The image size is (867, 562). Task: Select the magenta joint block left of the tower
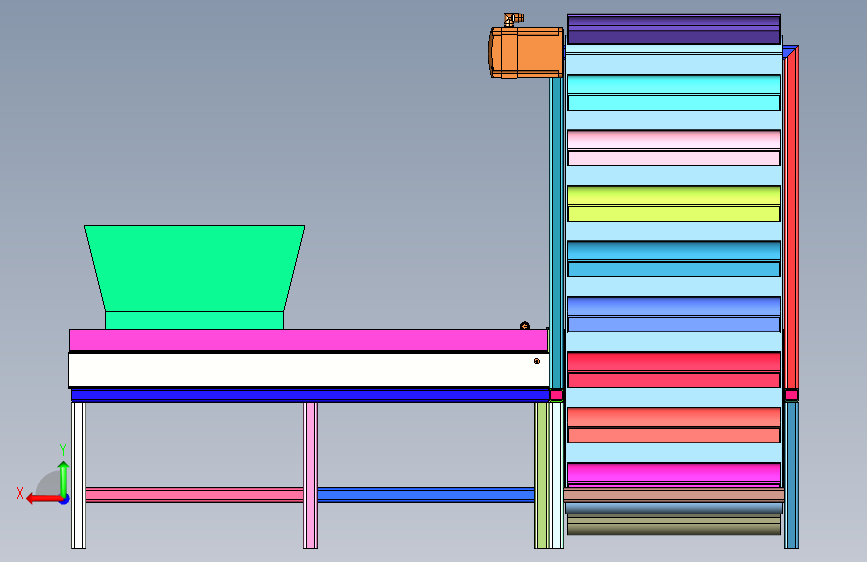[556, 395]
